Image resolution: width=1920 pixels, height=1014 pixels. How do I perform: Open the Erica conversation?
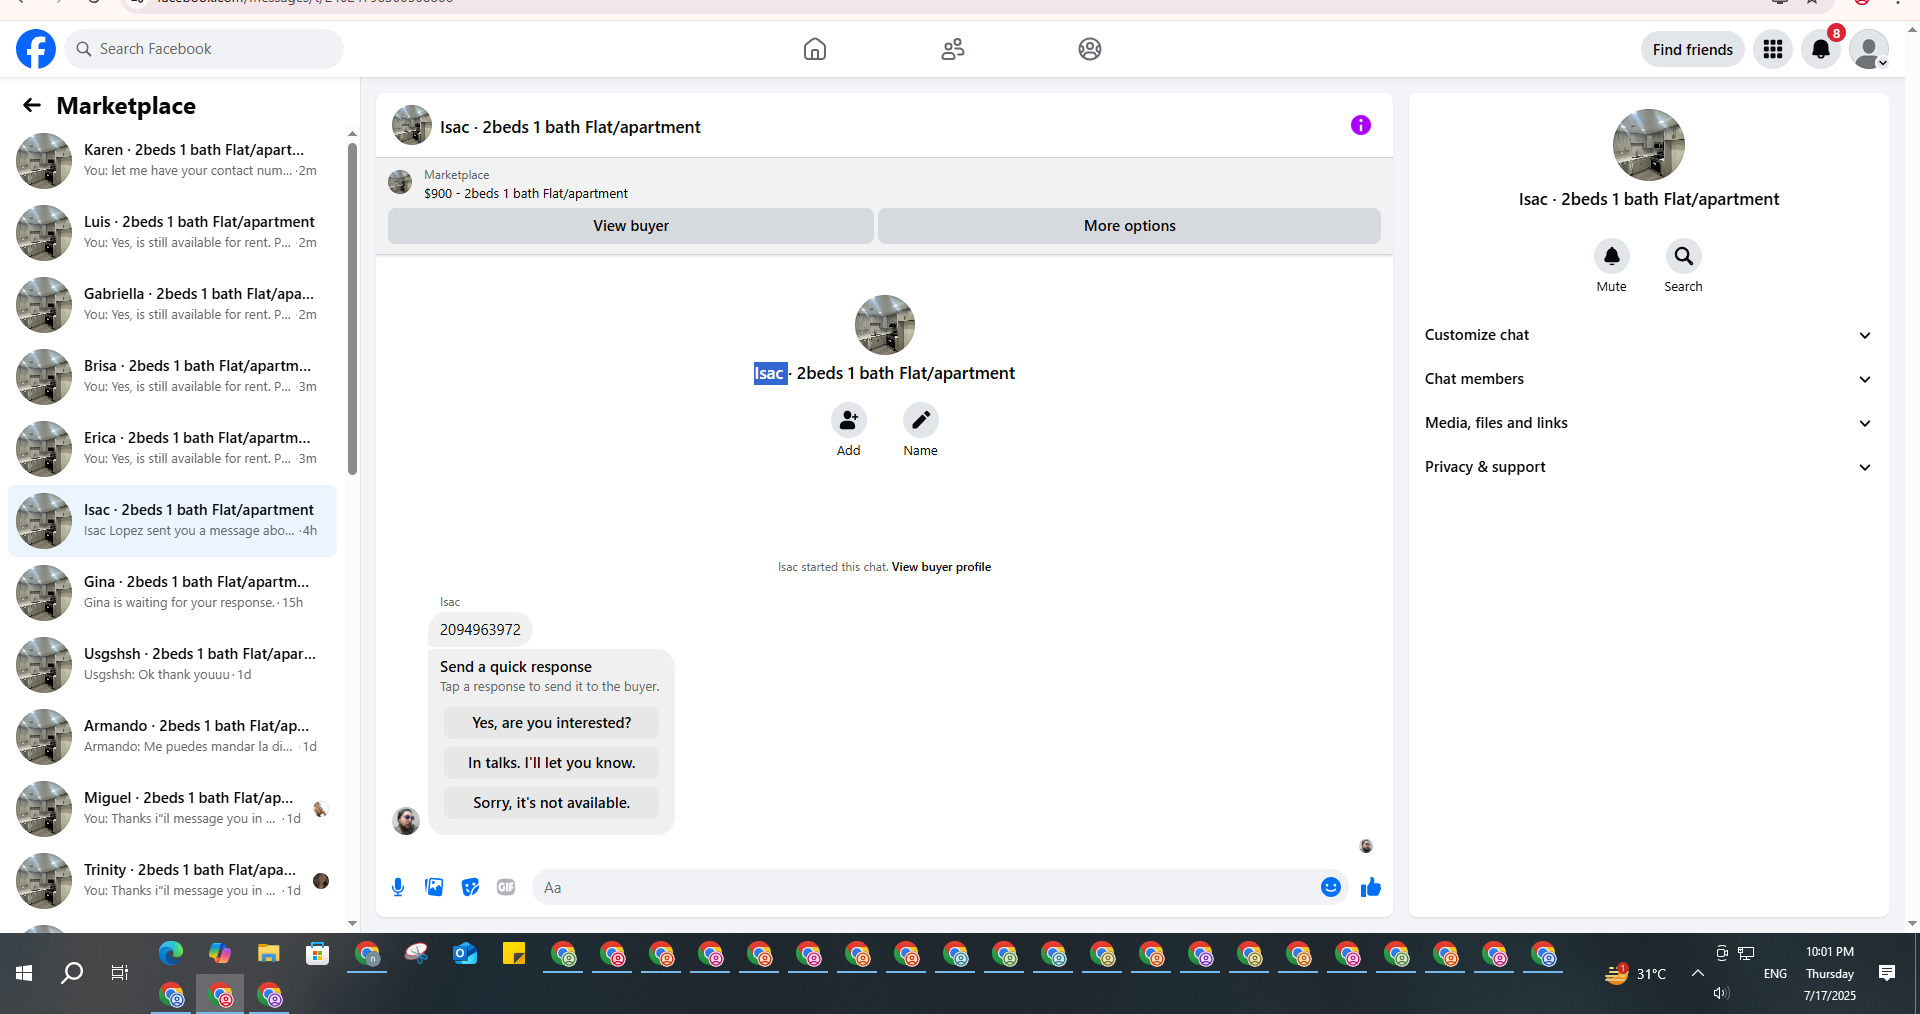coord(172,449)
